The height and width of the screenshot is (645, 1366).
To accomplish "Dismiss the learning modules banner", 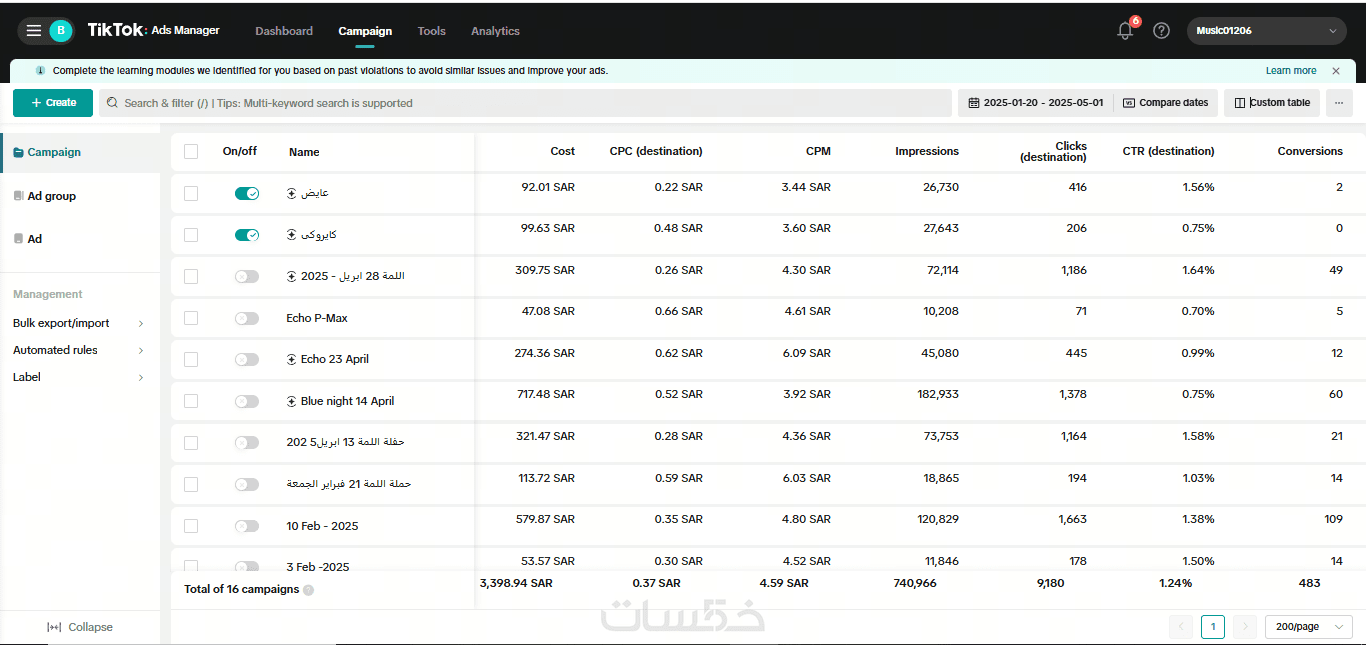I will [1336, 71].
